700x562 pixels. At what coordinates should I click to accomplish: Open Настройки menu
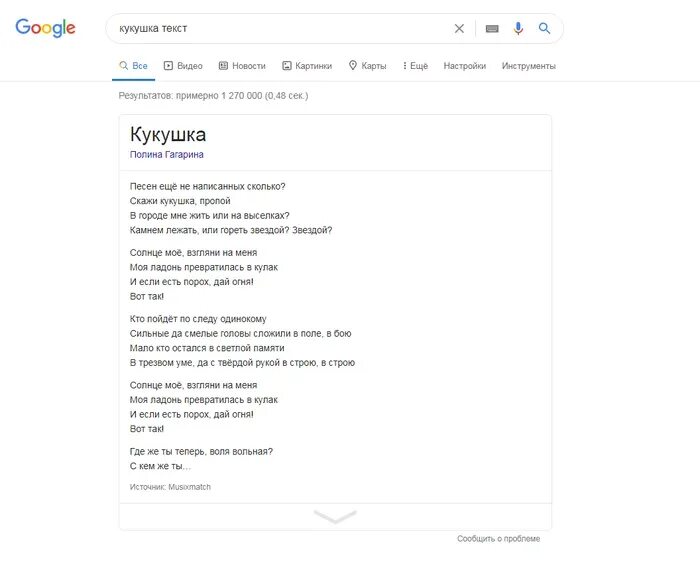(x=465, y=66)
